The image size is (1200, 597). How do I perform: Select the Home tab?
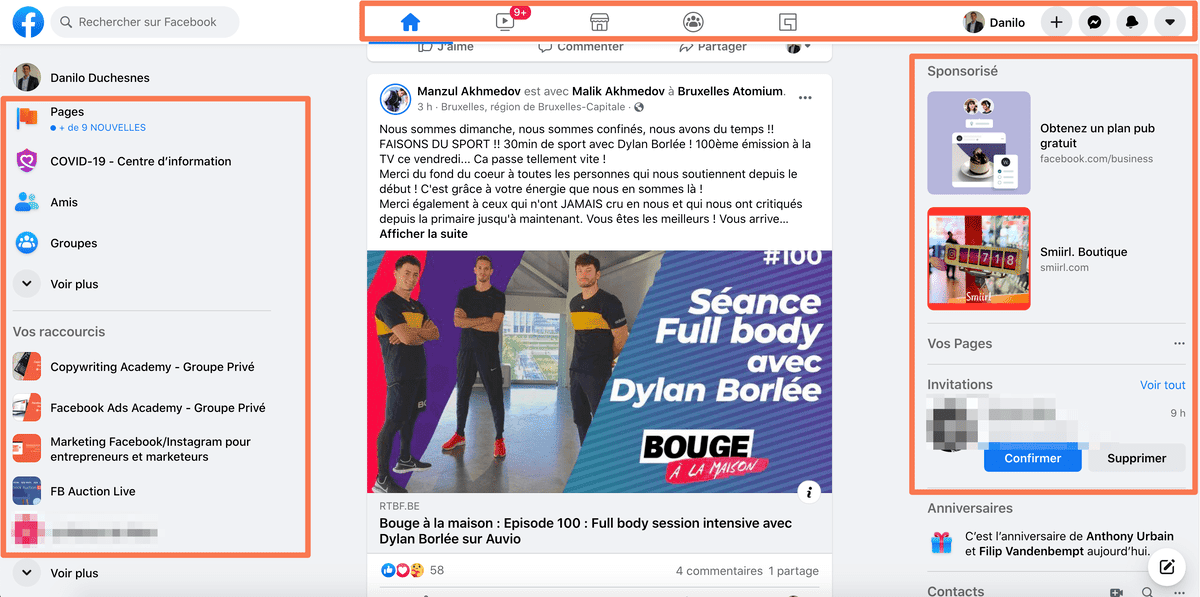(x=409, y=22)
